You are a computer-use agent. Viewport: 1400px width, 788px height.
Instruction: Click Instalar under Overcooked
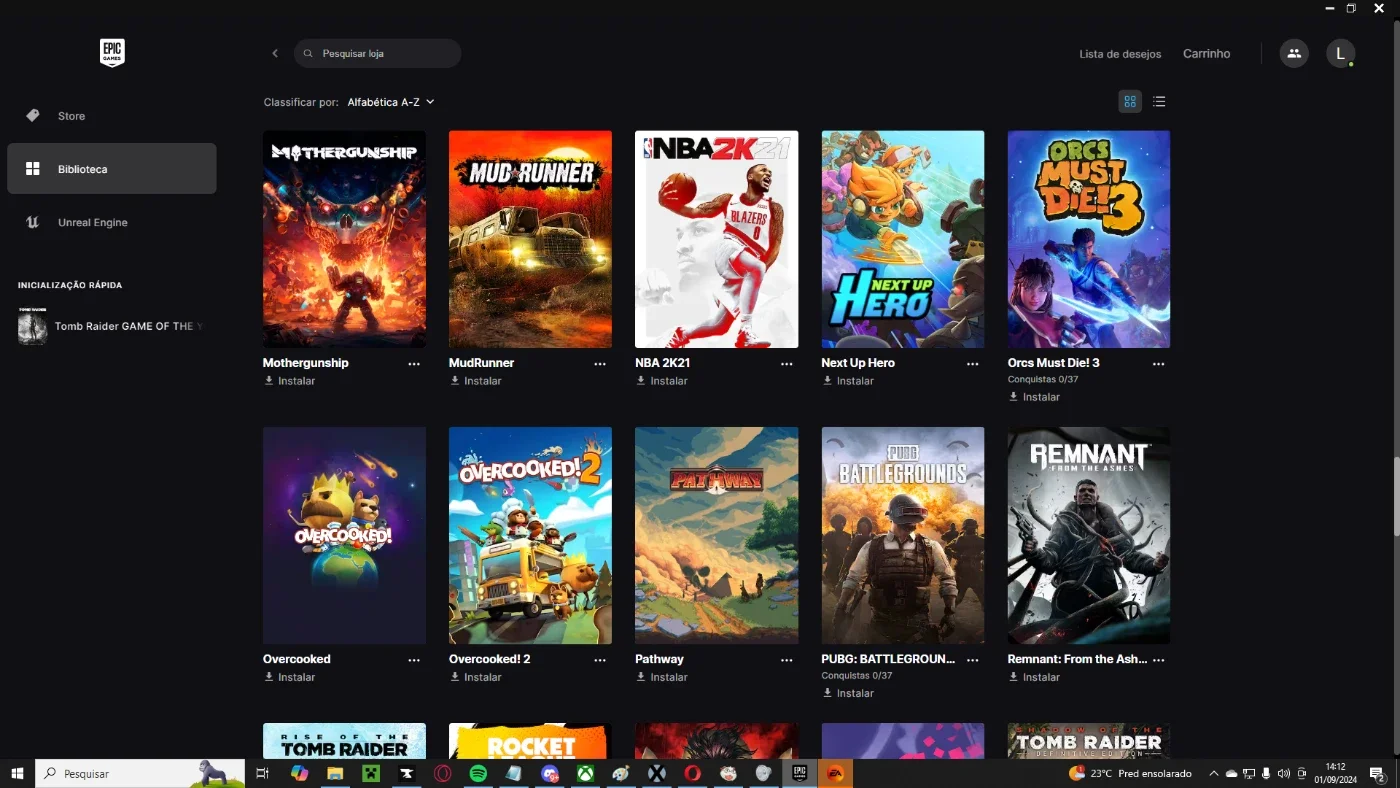289,677
